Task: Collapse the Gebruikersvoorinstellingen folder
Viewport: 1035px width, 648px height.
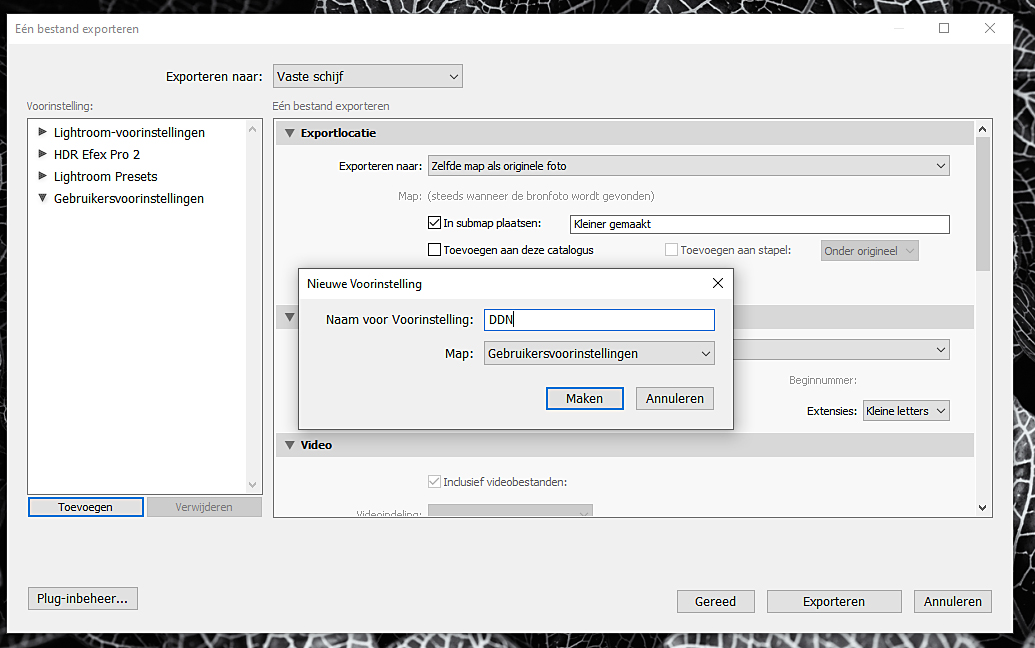Action: pyautogui.click(x=42, y=198)
